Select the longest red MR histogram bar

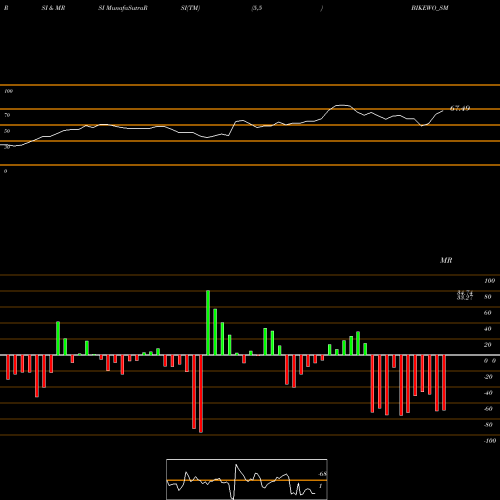click(201, 394)
